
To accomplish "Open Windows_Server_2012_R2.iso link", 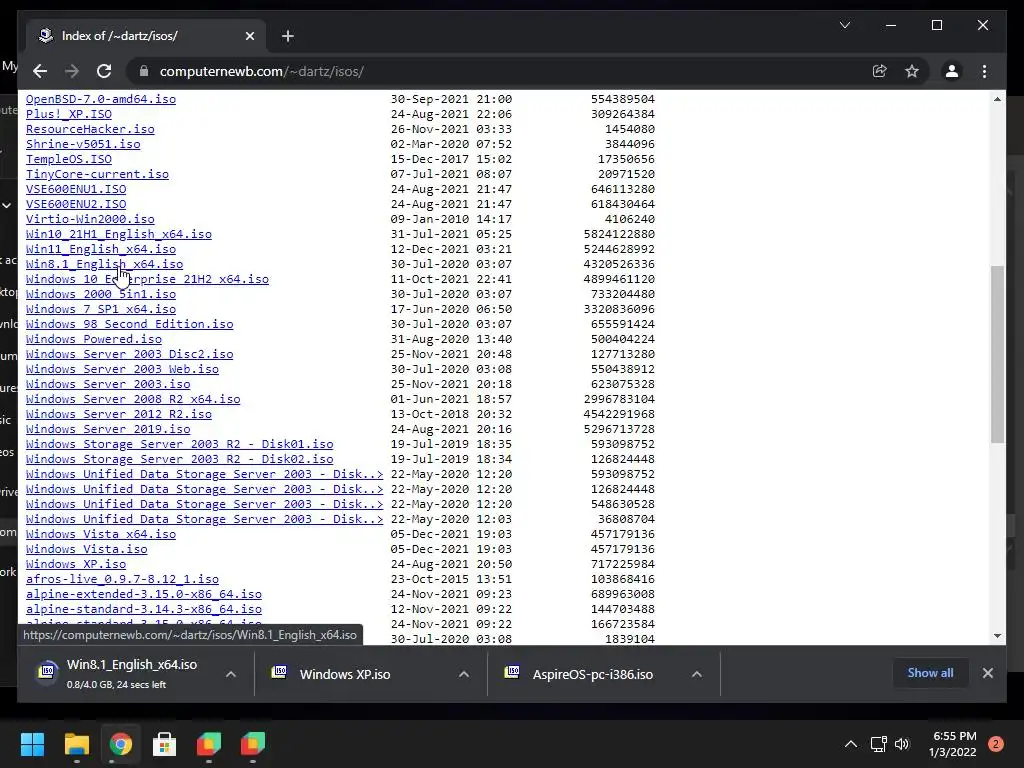I will pos(119,414).
